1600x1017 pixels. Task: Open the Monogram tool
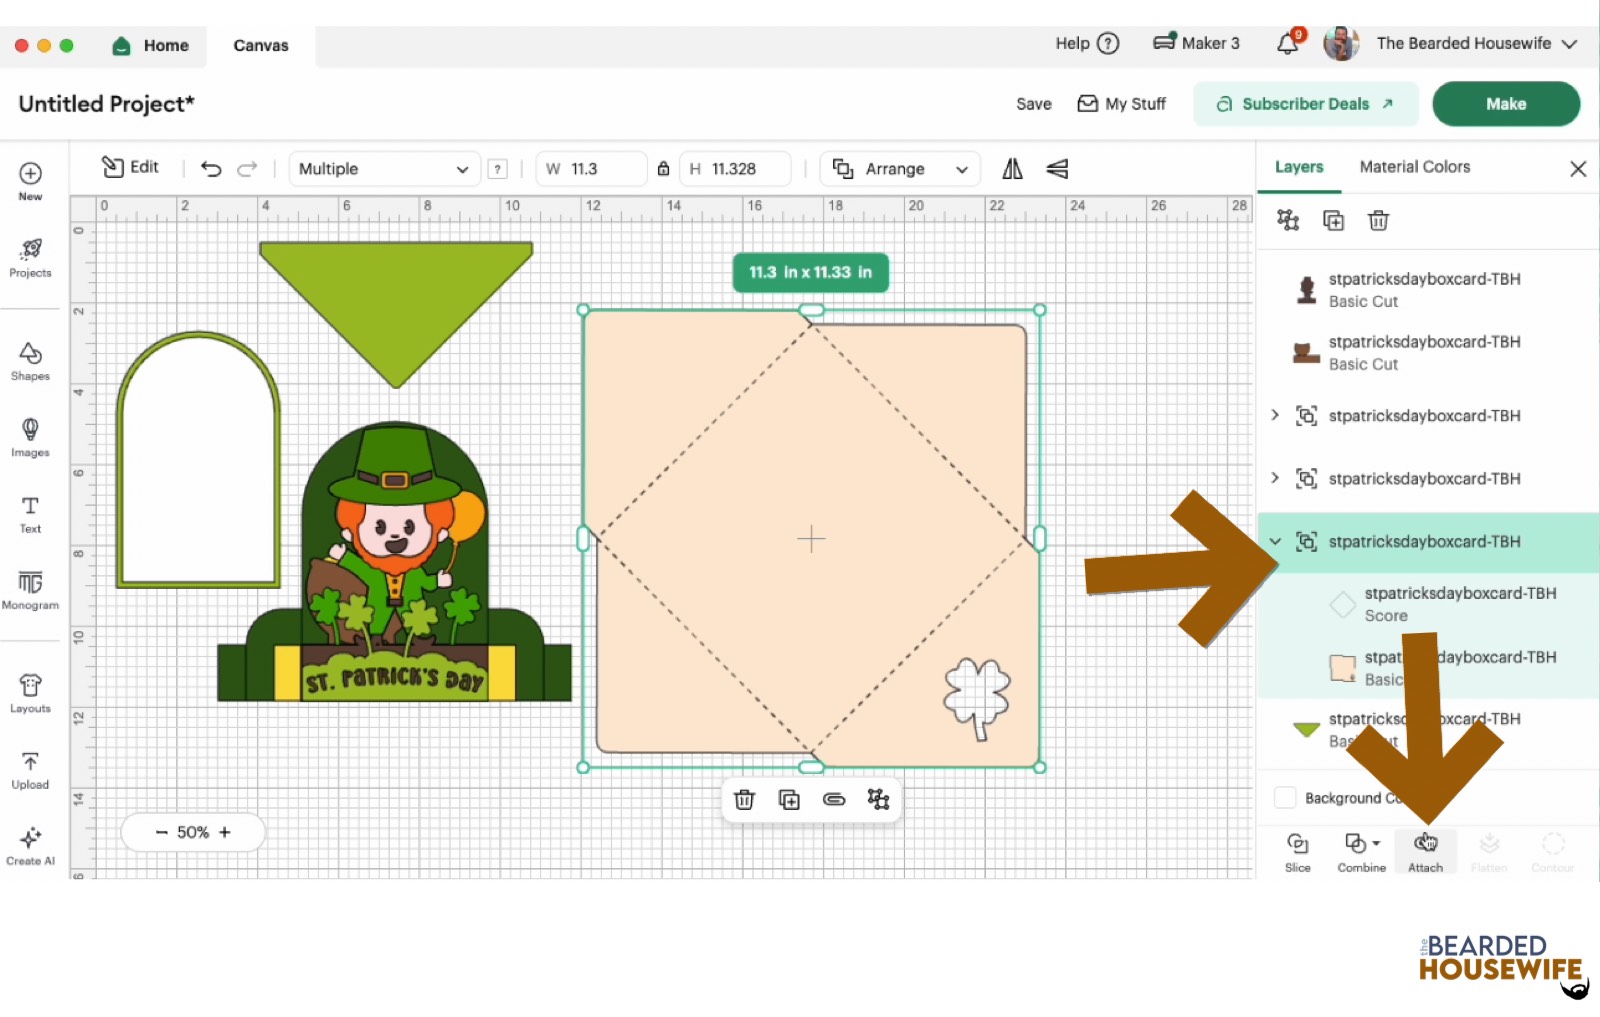(x=30, y=589)
